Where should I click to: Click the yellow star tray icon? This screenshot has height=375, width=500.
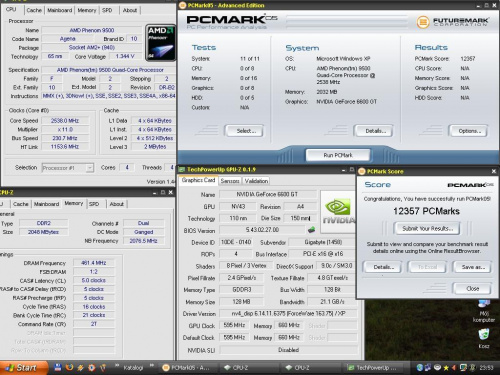click(x=446, y=368)
